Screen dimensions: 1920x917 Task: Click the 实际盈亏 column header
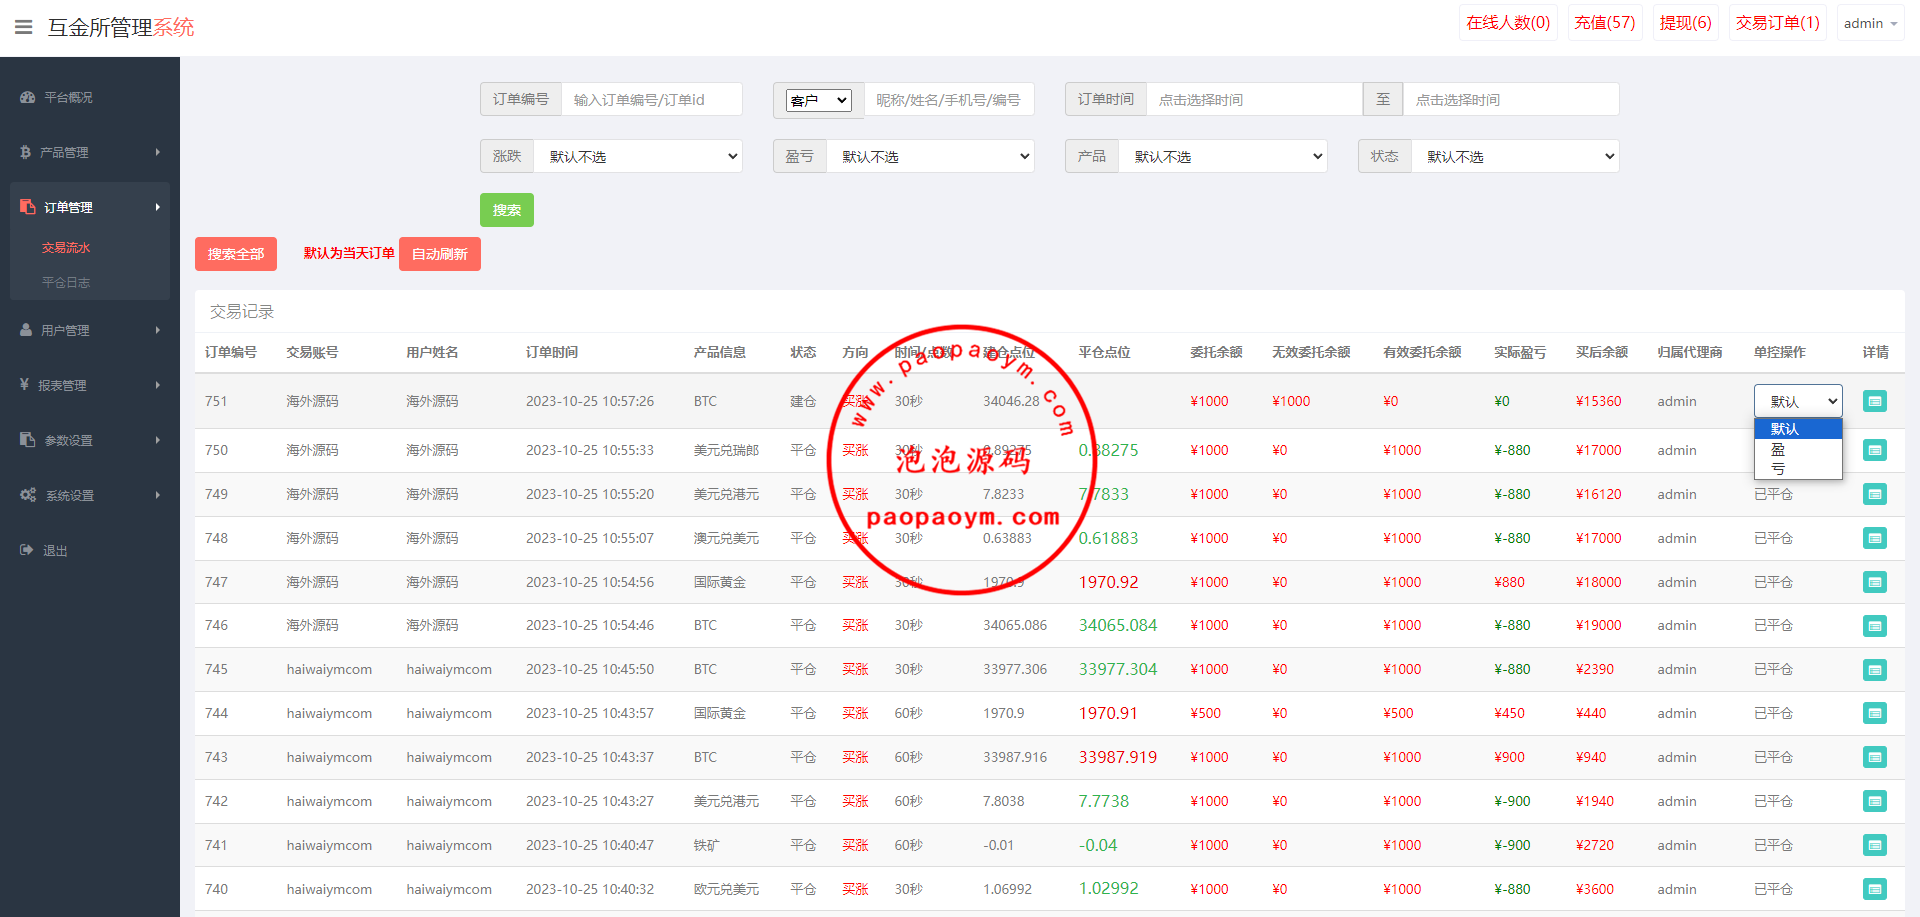point(1520,352)
